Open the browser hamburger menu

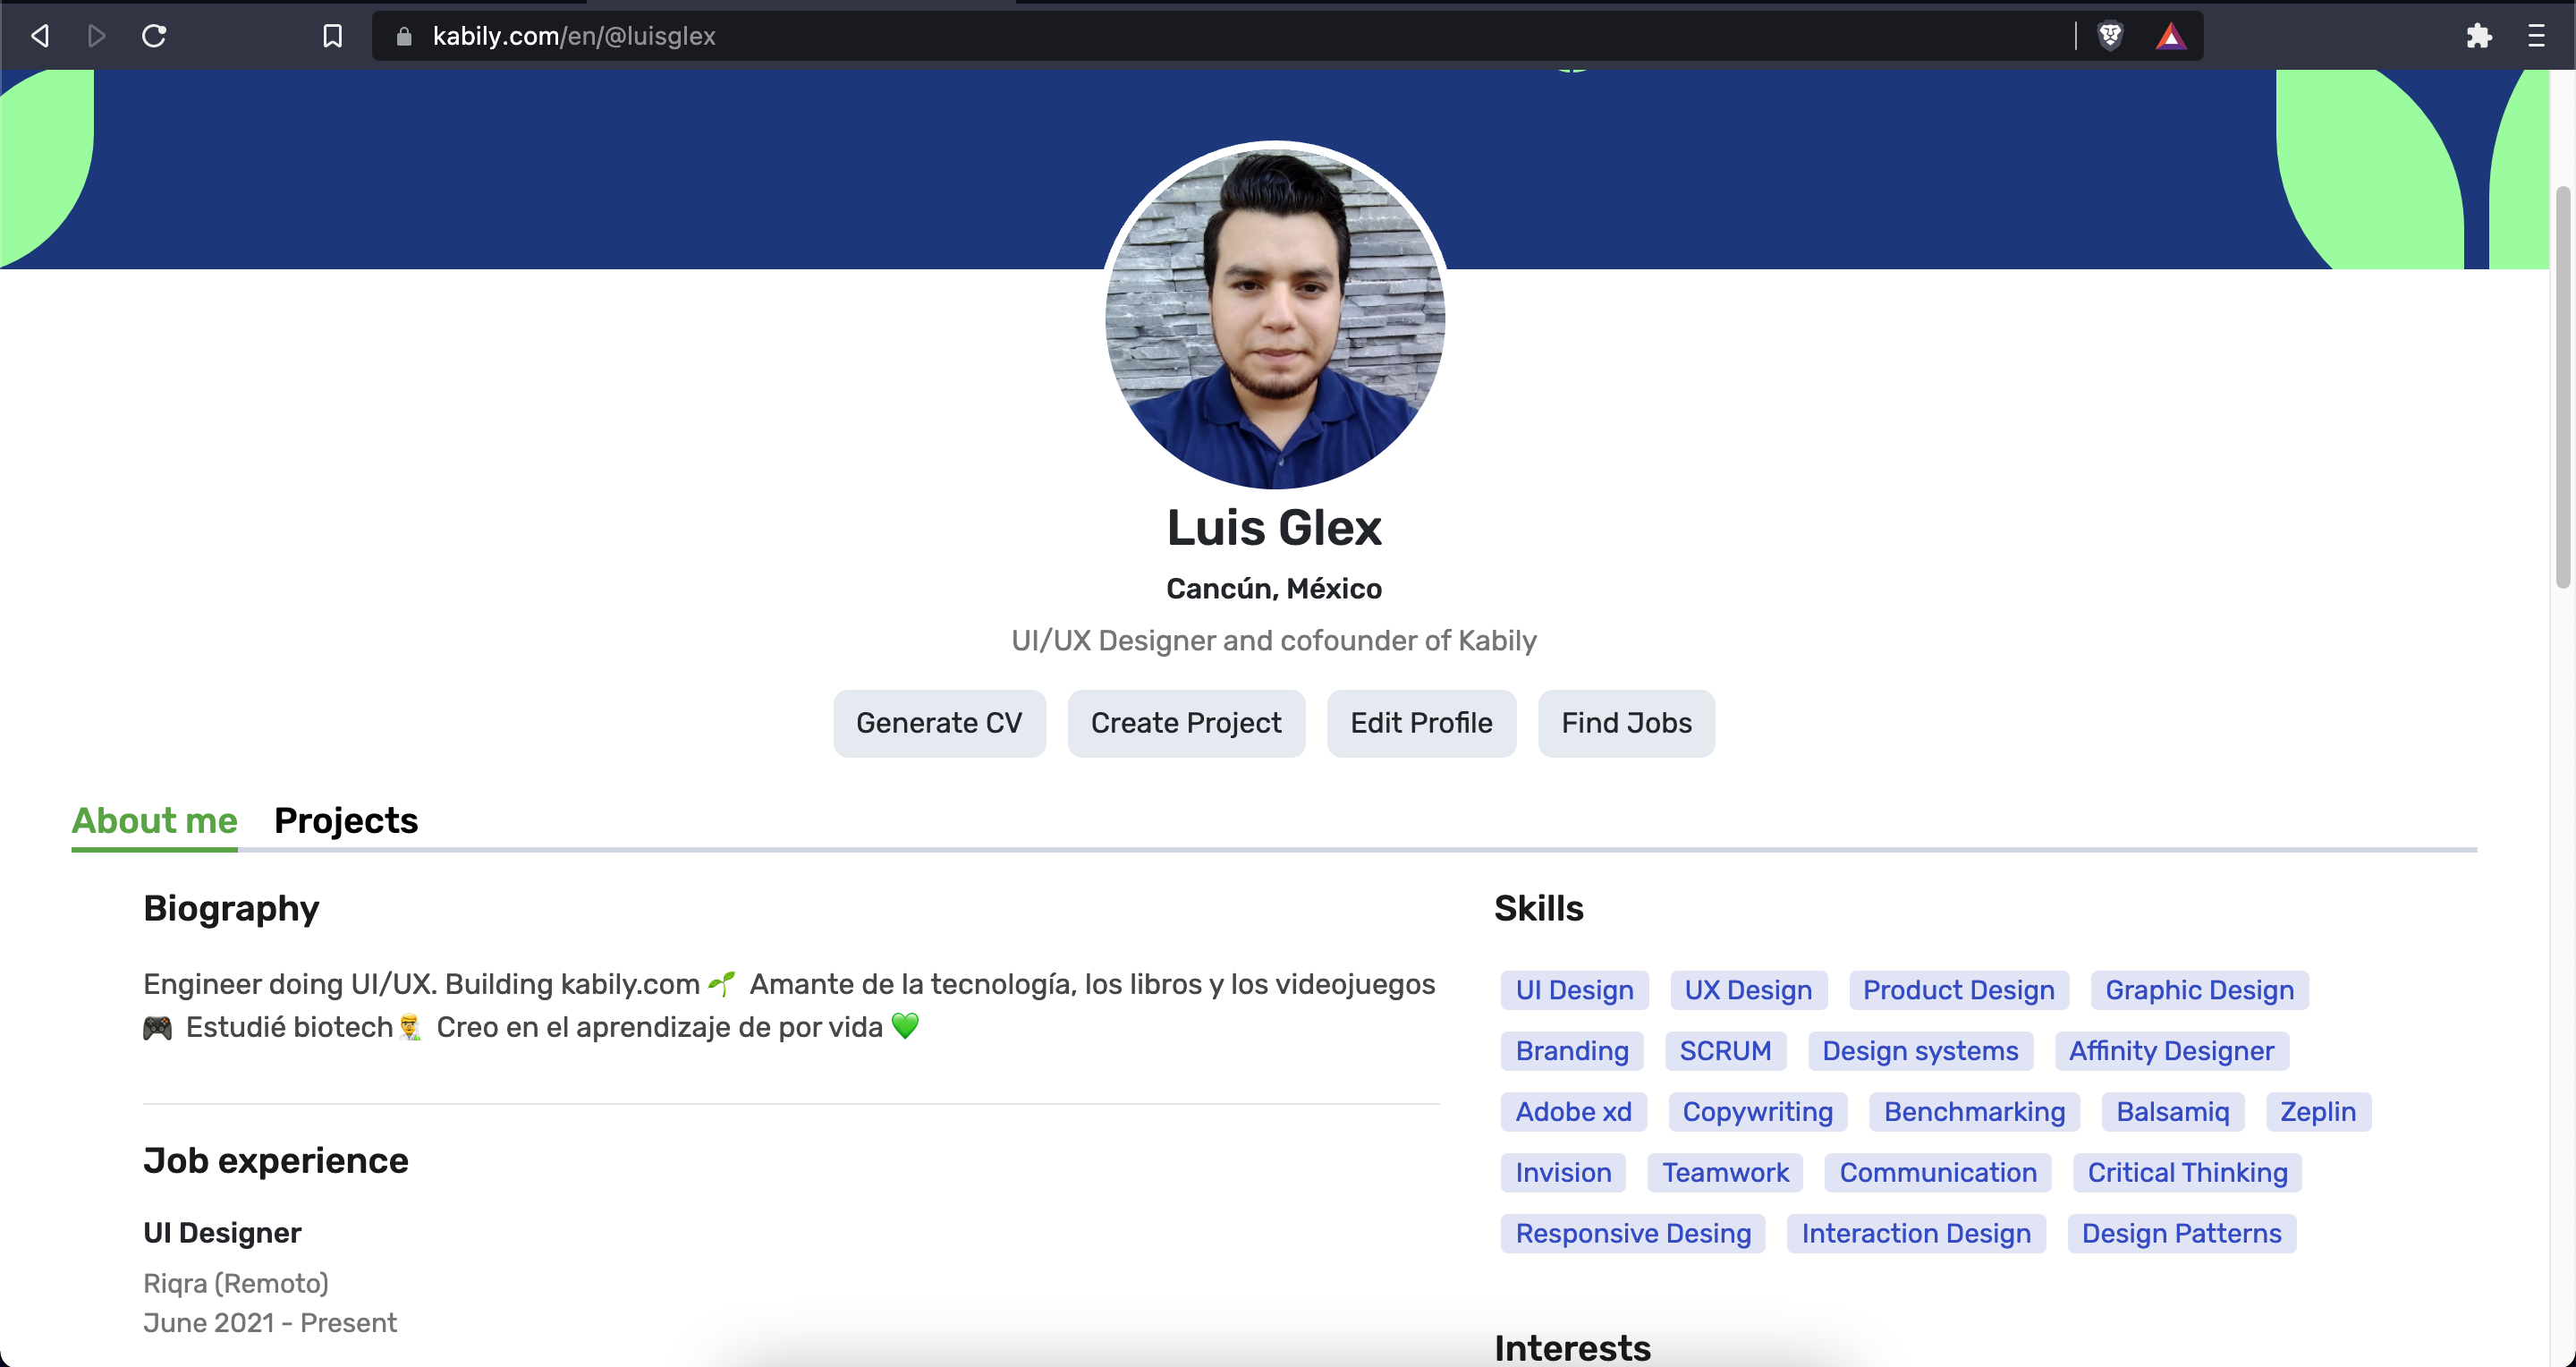[x=2536, y=37]
